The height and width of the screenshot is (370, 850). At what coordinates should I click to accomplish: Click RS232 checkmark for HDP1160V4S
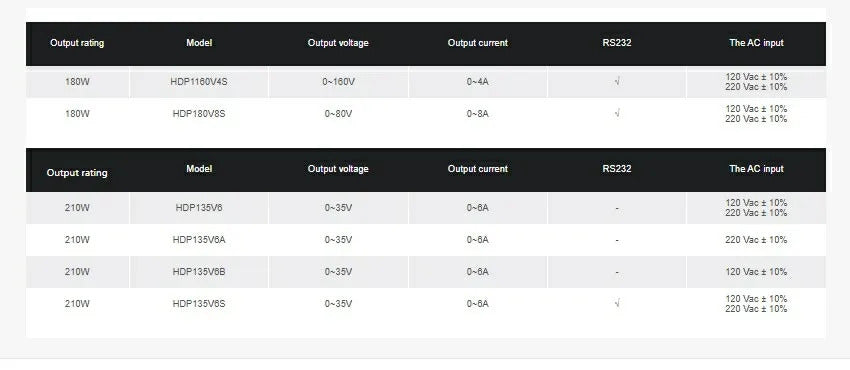pos(617,82)
